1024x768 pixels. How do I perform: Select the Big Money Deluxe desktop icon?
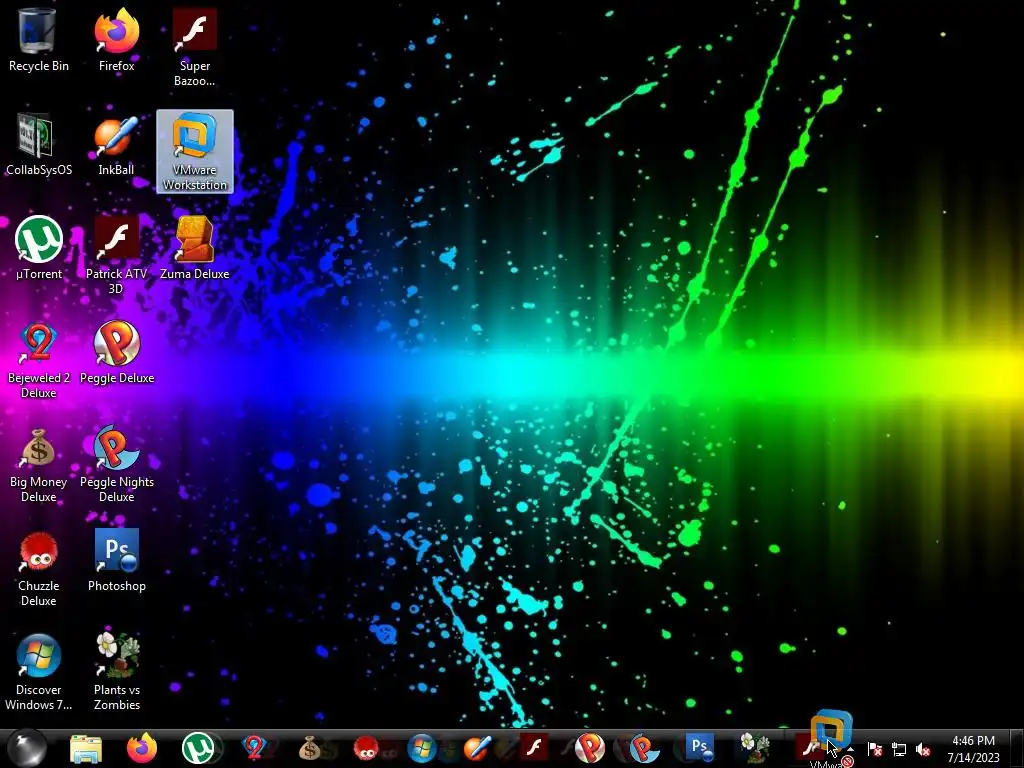tap(38, 464)
